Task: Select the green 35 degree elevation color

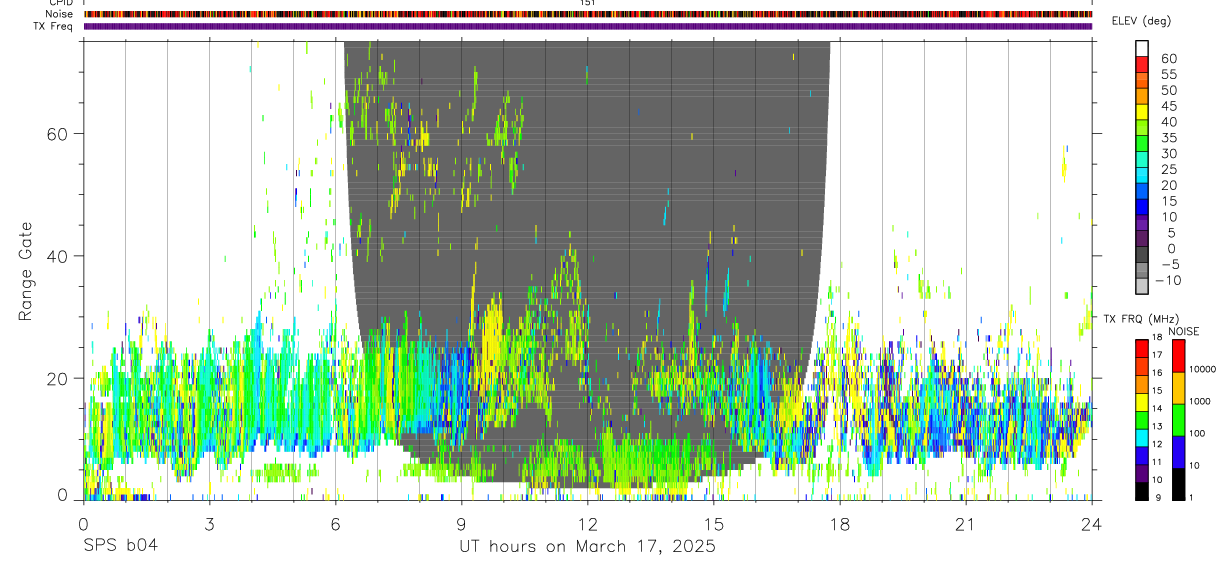Action: pos(1142,144)
